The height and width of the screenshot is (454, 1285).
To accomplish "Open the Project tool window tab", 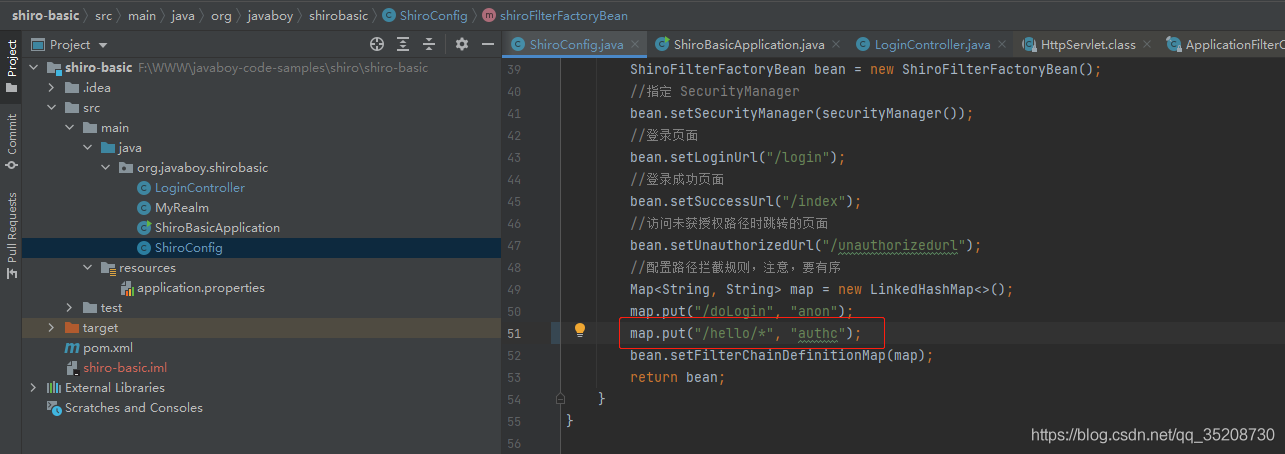I will pos(11,67).
